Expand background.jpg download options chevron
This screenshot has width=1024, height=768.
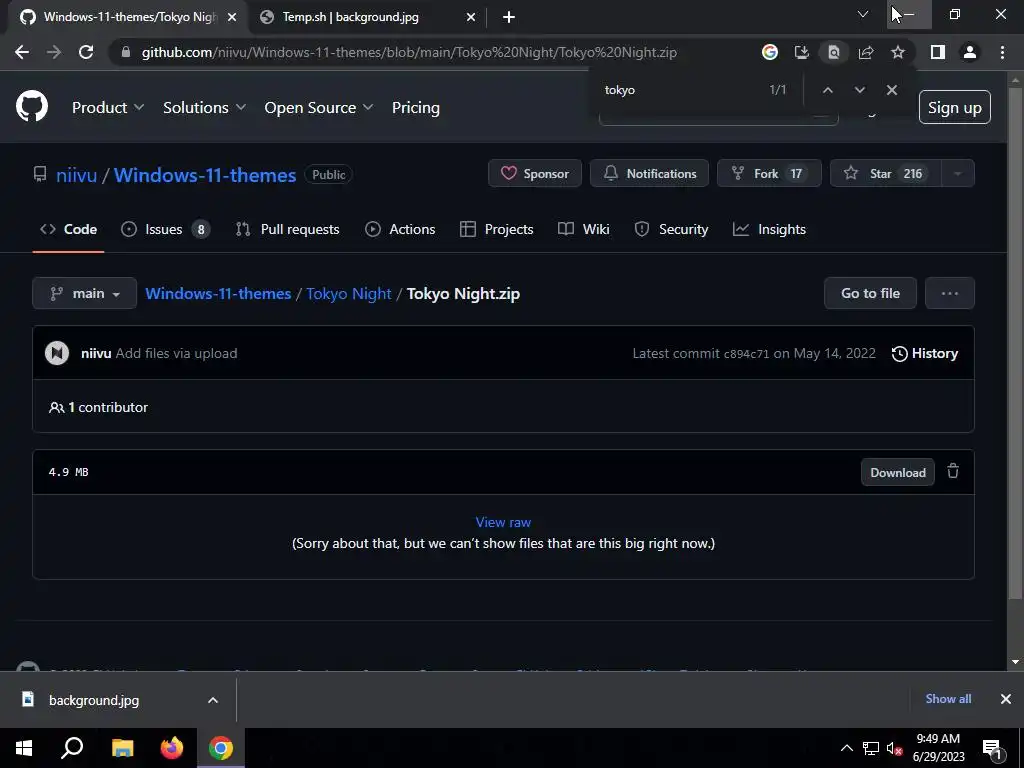tap(213, 700)
